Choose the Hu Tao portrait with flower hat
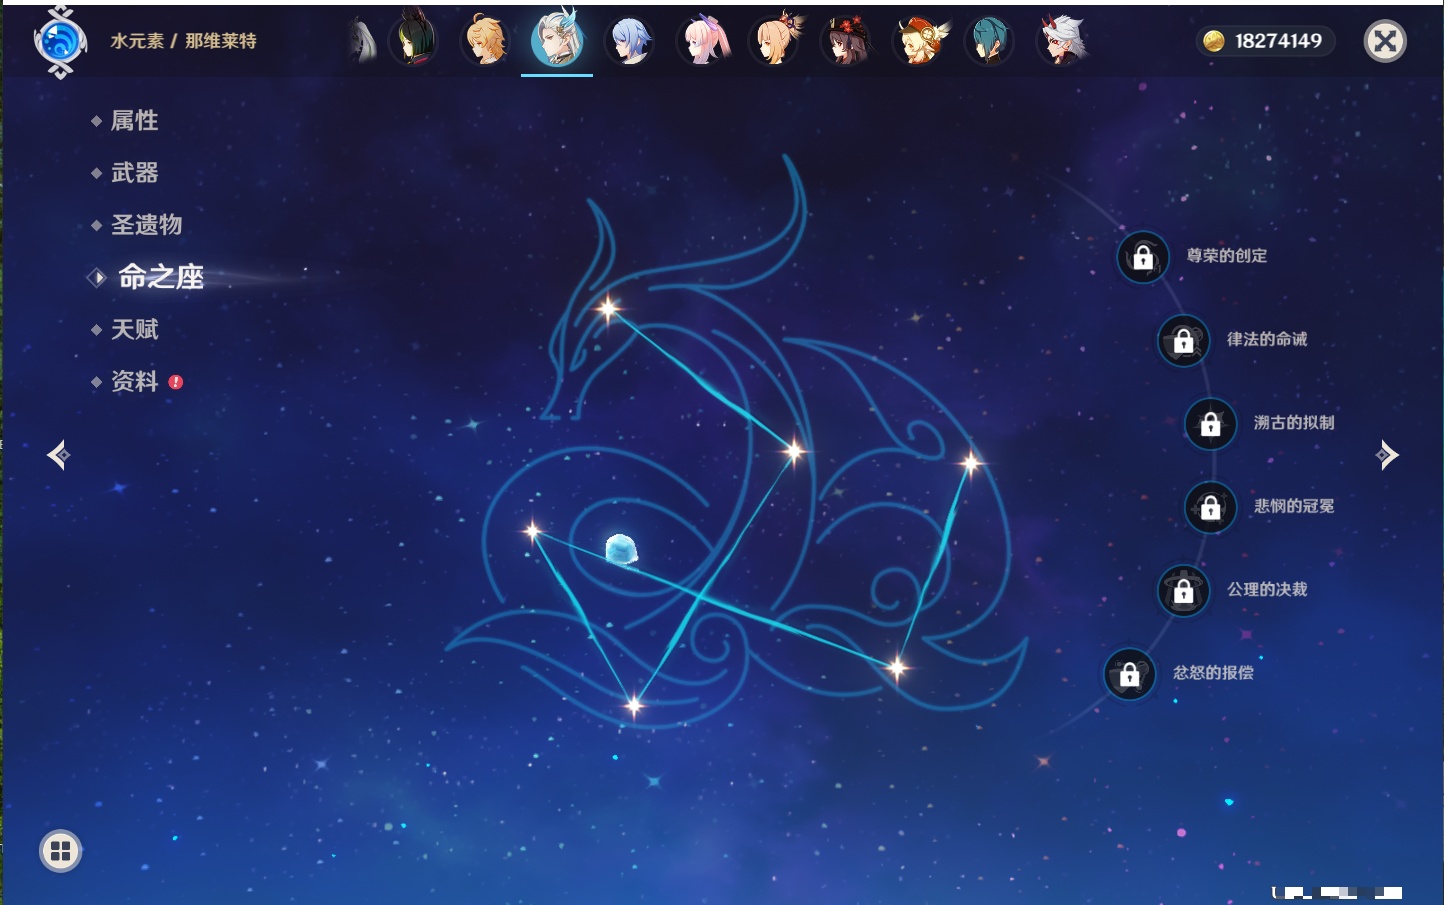This screenshot has width=1444, height=905. (x=846, y=41)
